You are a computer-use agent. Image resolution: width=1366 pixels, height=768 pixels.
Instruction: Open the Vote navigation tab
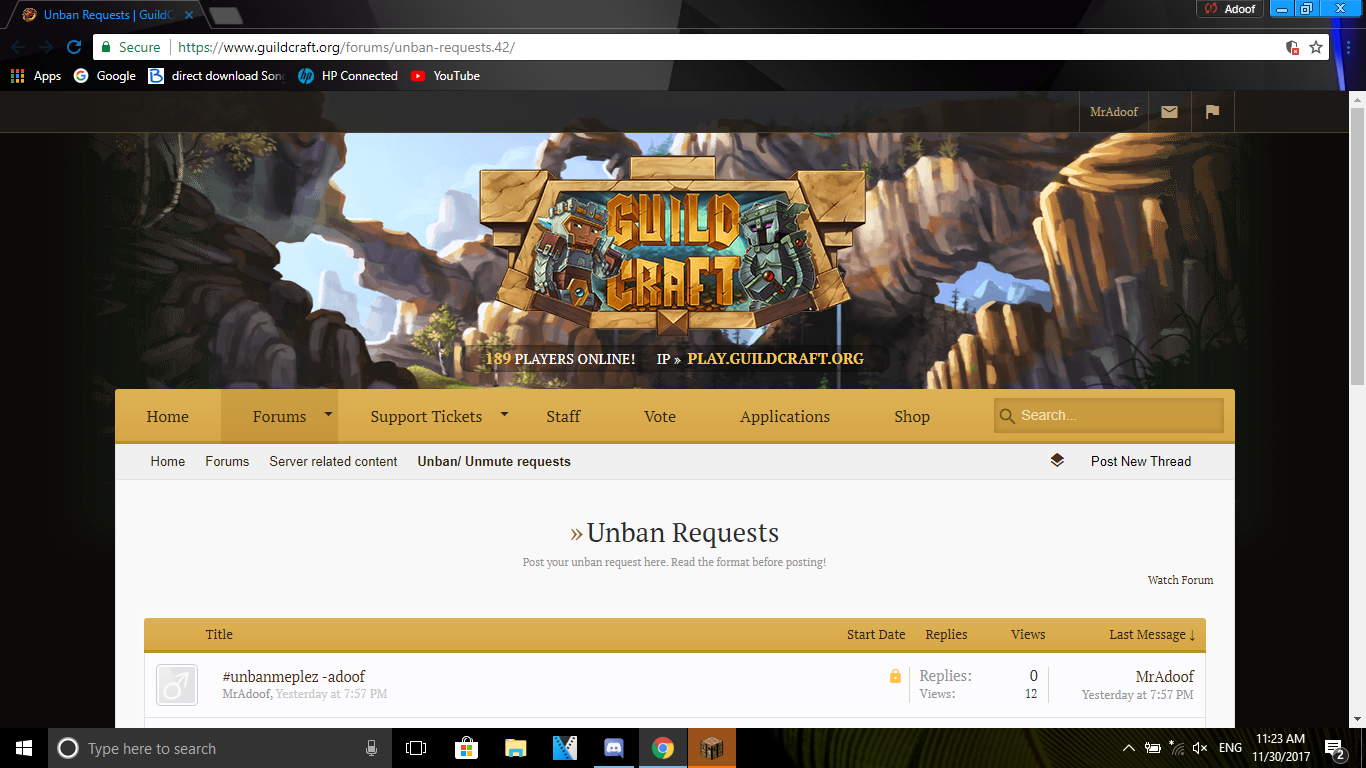[660, 417]
